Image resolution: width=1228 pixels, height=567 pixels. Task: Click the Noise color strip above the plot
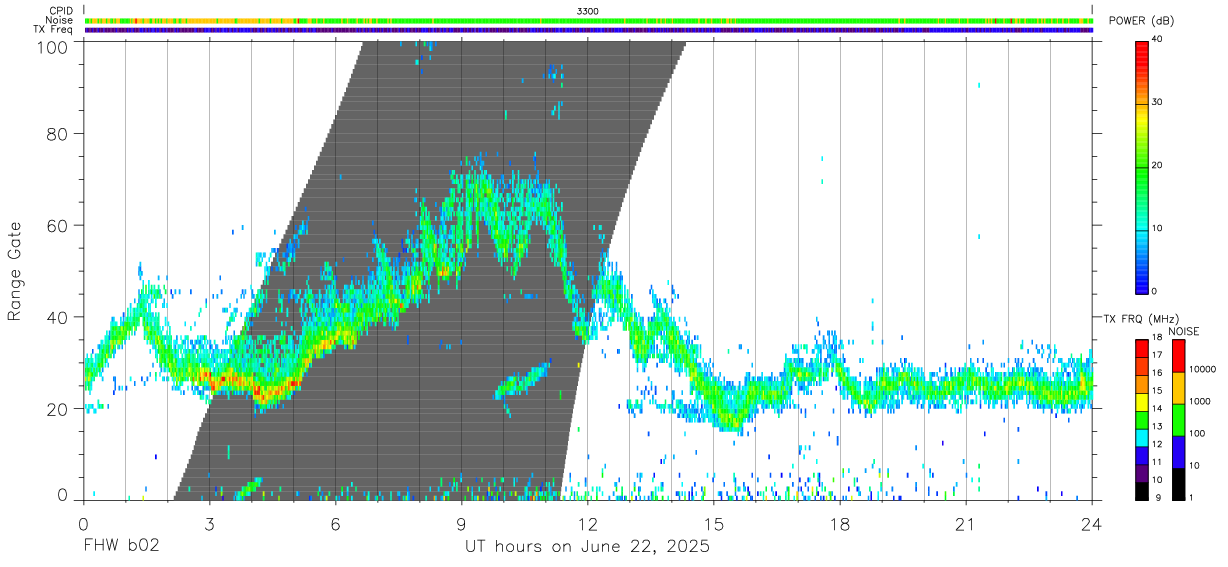(x=588, y=20)
